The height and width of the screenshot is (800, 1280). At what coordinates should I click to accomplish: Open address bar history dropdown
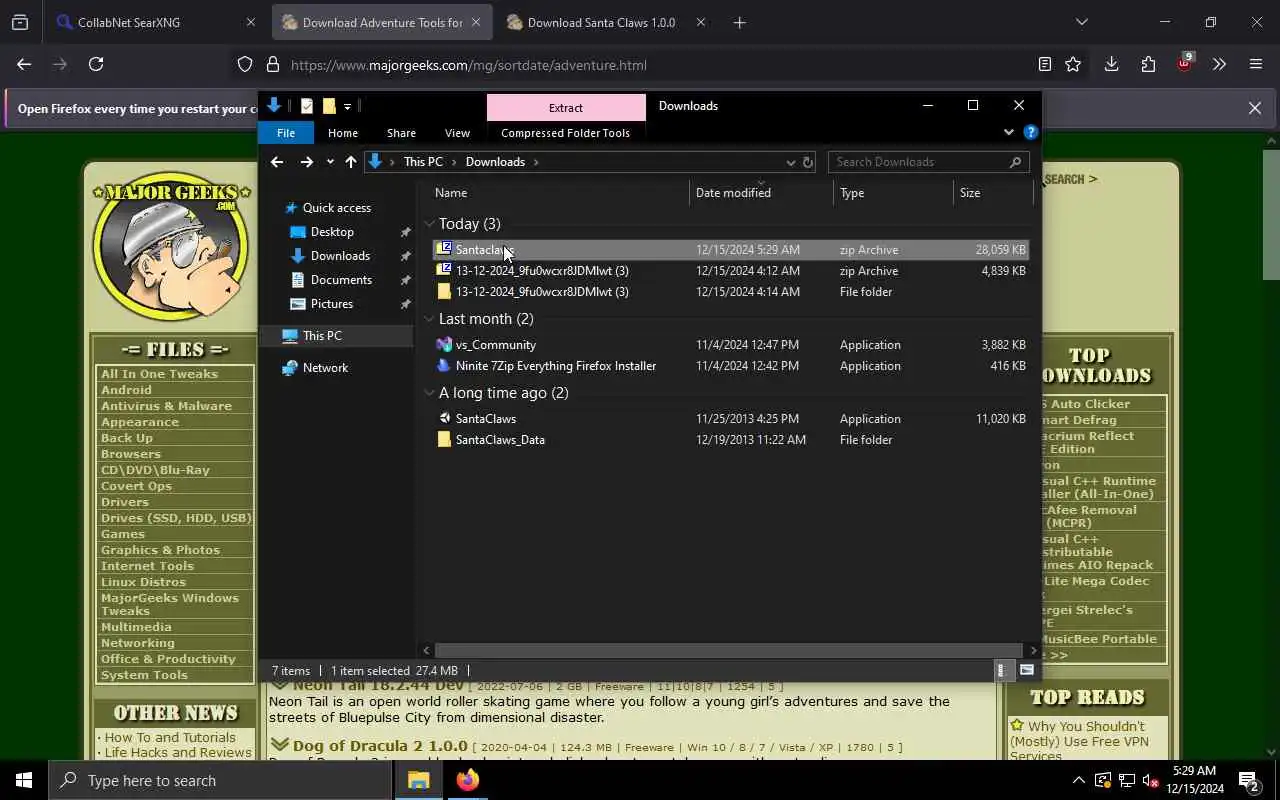coord(790,162)
